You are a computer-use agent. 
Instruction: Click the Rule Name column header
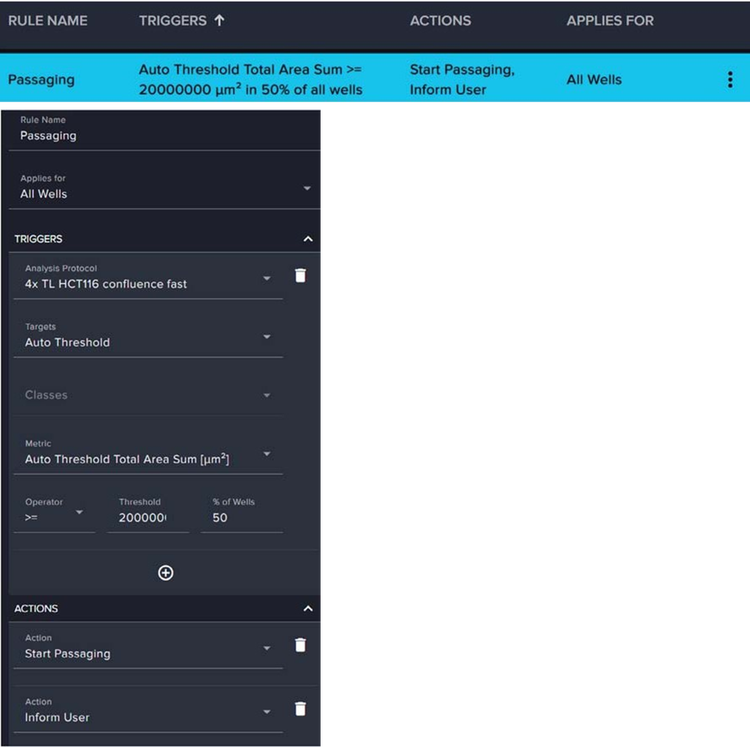click(48, 20)
